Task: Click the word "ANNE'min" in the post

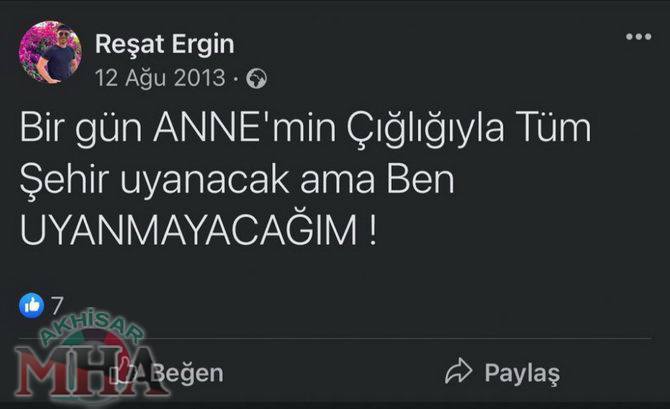Action: click(x=245, y=127)
